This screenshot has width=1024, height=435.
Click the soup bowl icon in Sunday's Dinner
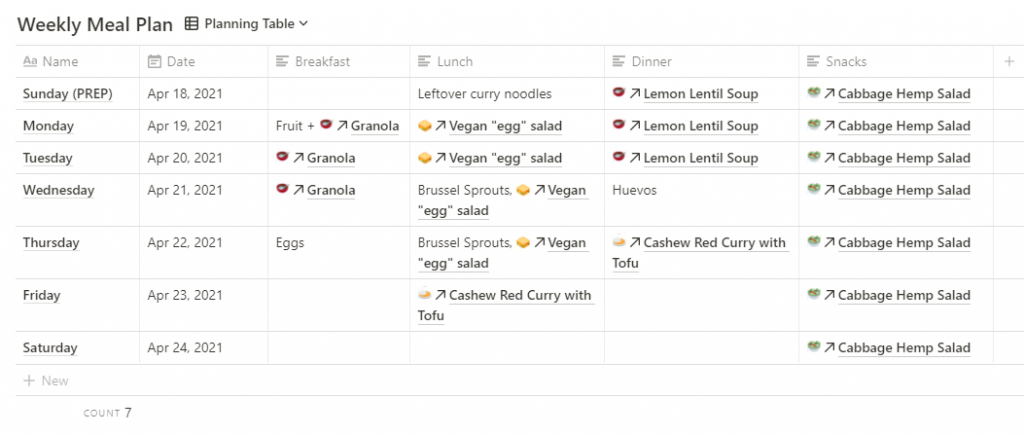[619, 93]
